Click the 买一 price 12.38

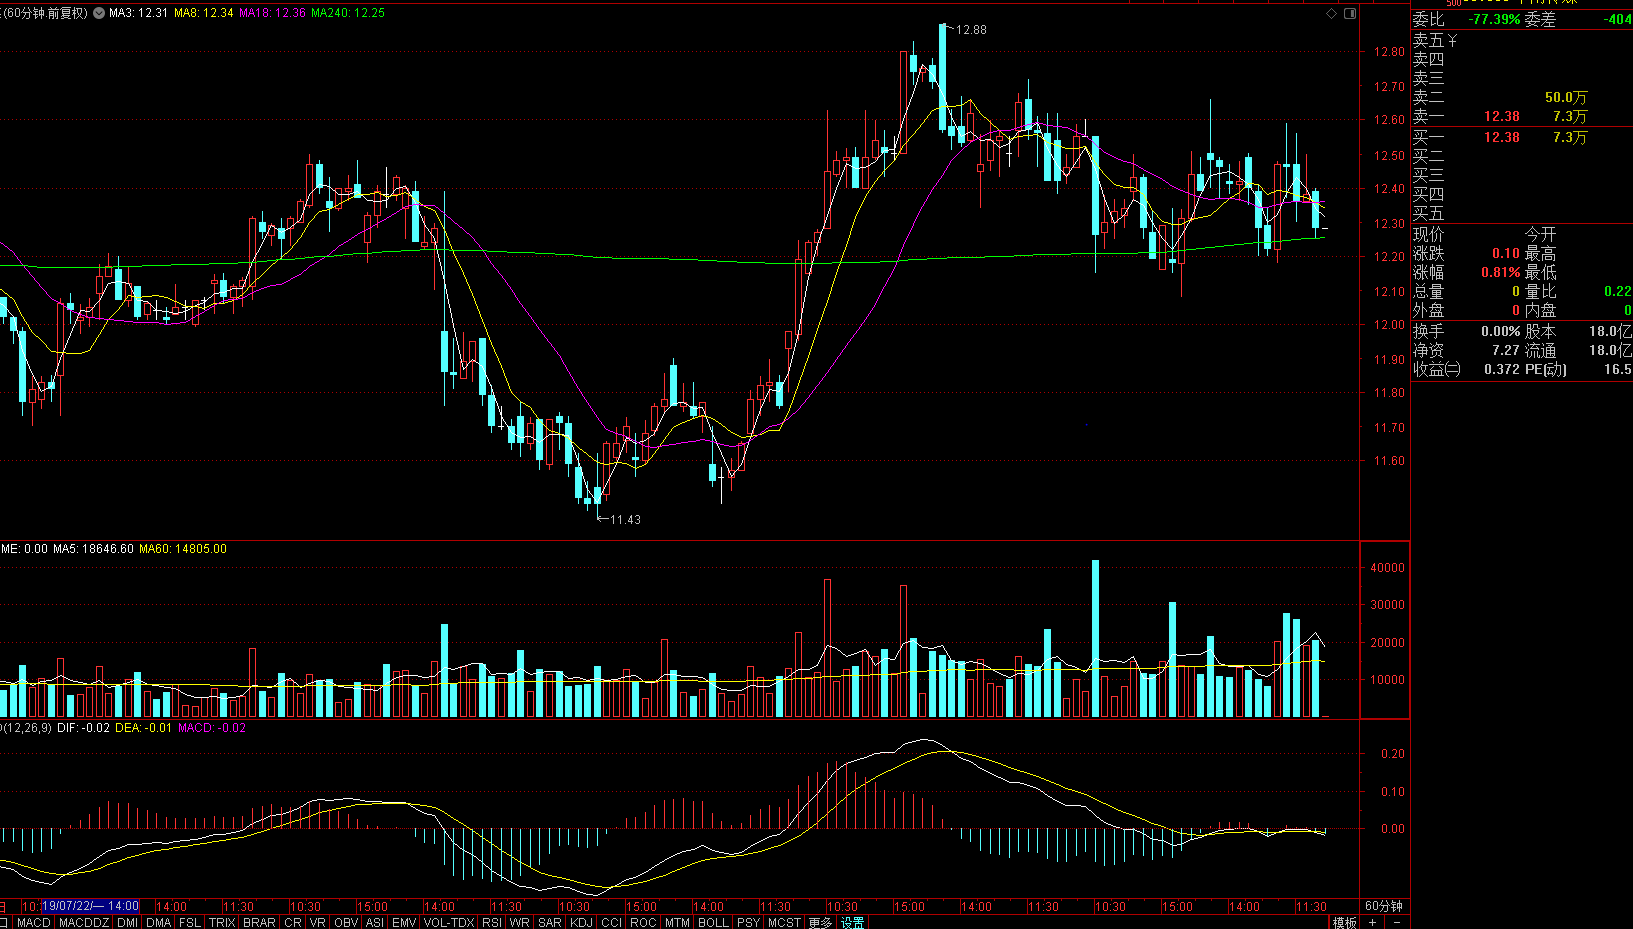point(1502,137)
